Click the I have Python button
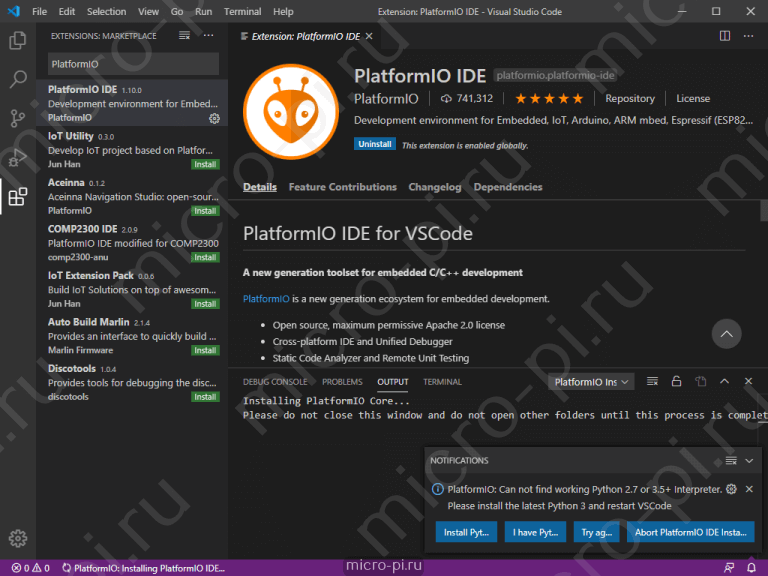Screen dimensions: 768x576 [535, 532]
